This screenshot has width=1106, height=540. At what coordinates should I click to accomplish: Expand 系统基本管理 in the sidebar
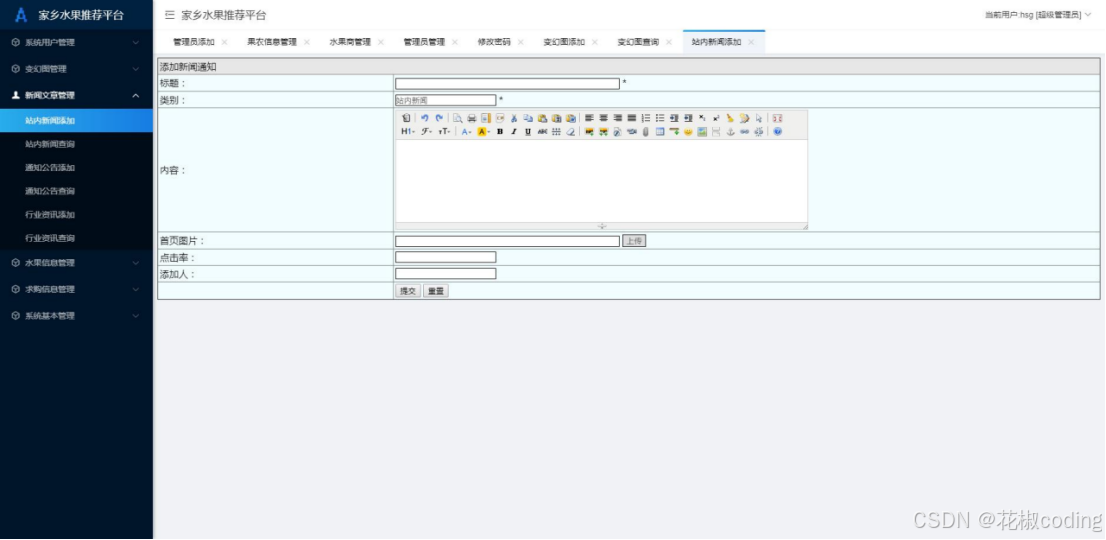click(76, 316)
